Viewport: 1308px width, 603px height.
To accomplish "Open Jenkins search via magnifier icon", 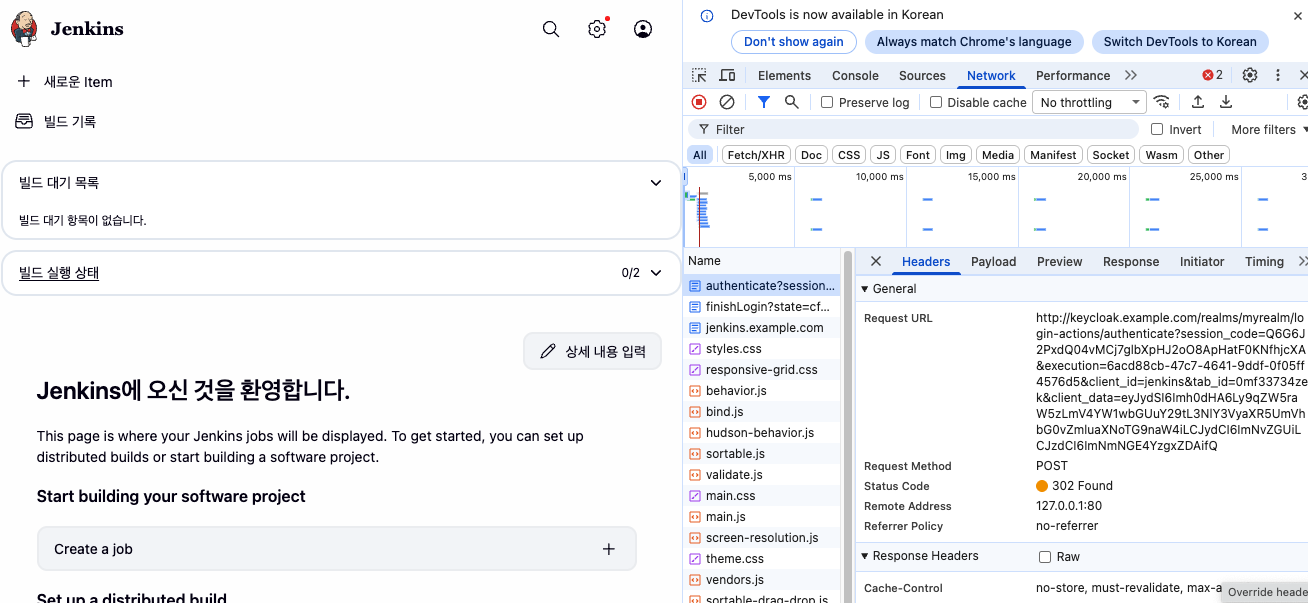I will click(x=551, y=29).
